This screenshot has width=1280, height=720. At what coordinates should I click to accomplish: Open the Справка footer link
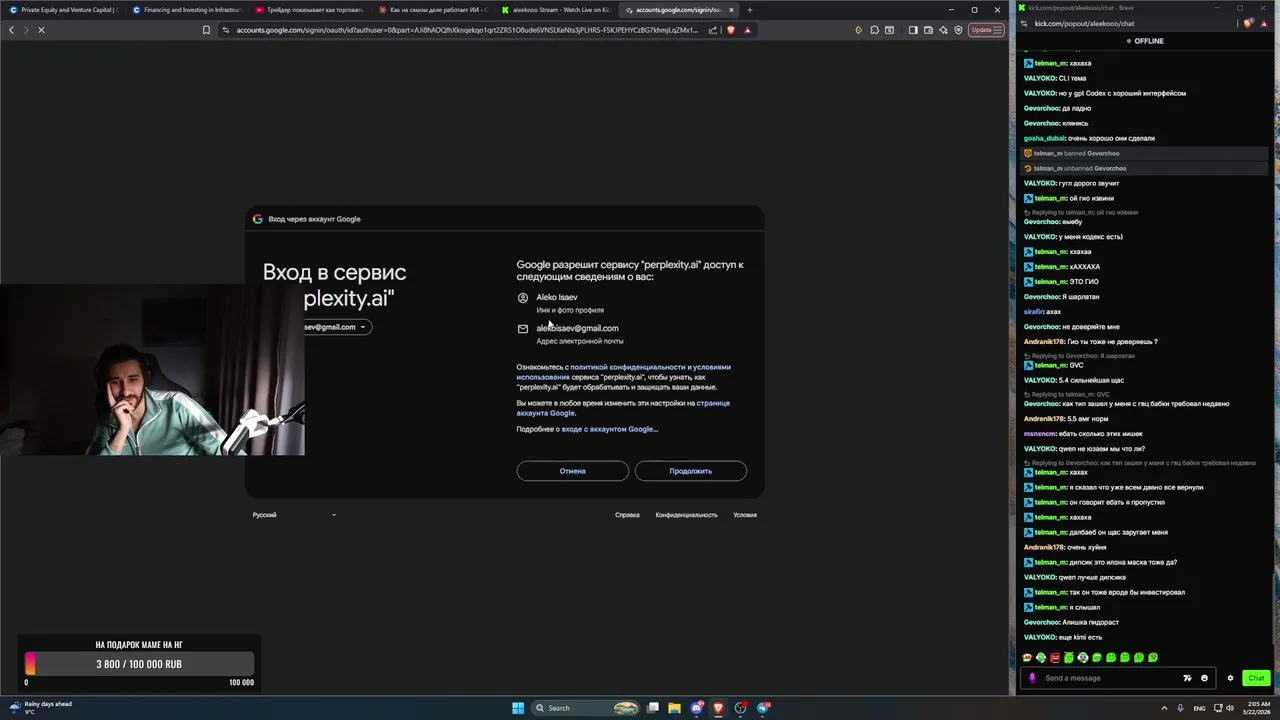point(627,515)
